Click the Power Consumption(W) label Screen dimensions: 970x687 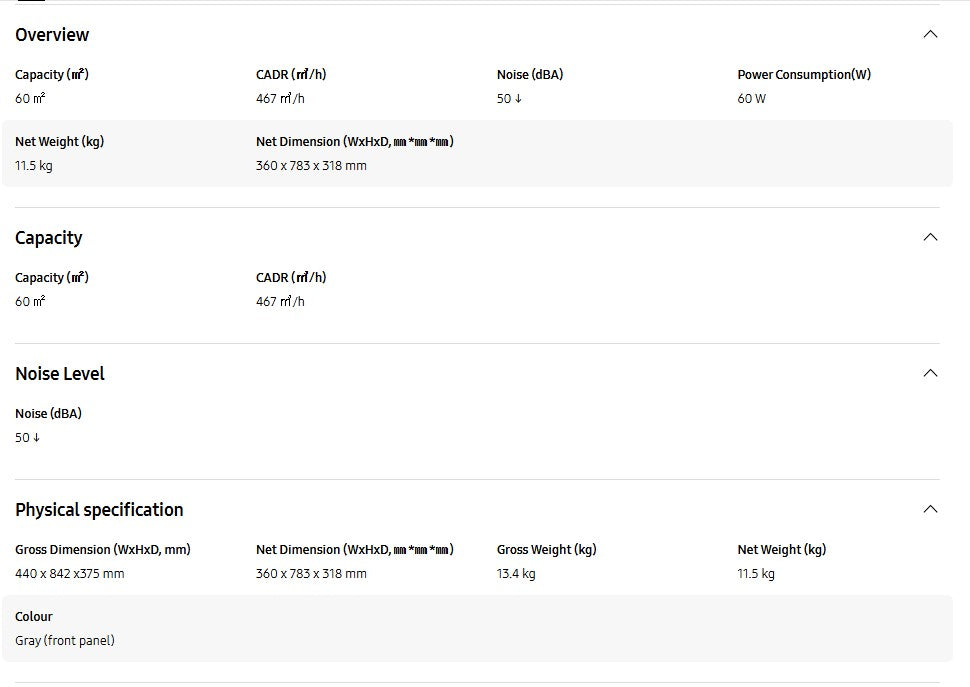coord(804,75)
